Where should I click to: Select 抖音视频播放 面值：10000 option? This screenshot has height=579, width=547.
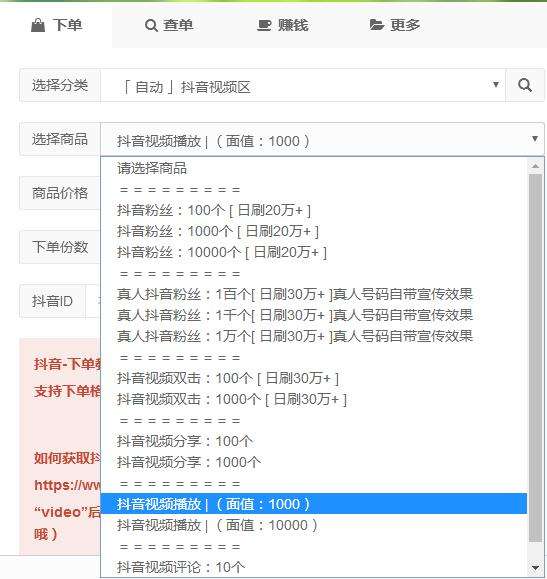pyautogui.click(x=314, y=525)
